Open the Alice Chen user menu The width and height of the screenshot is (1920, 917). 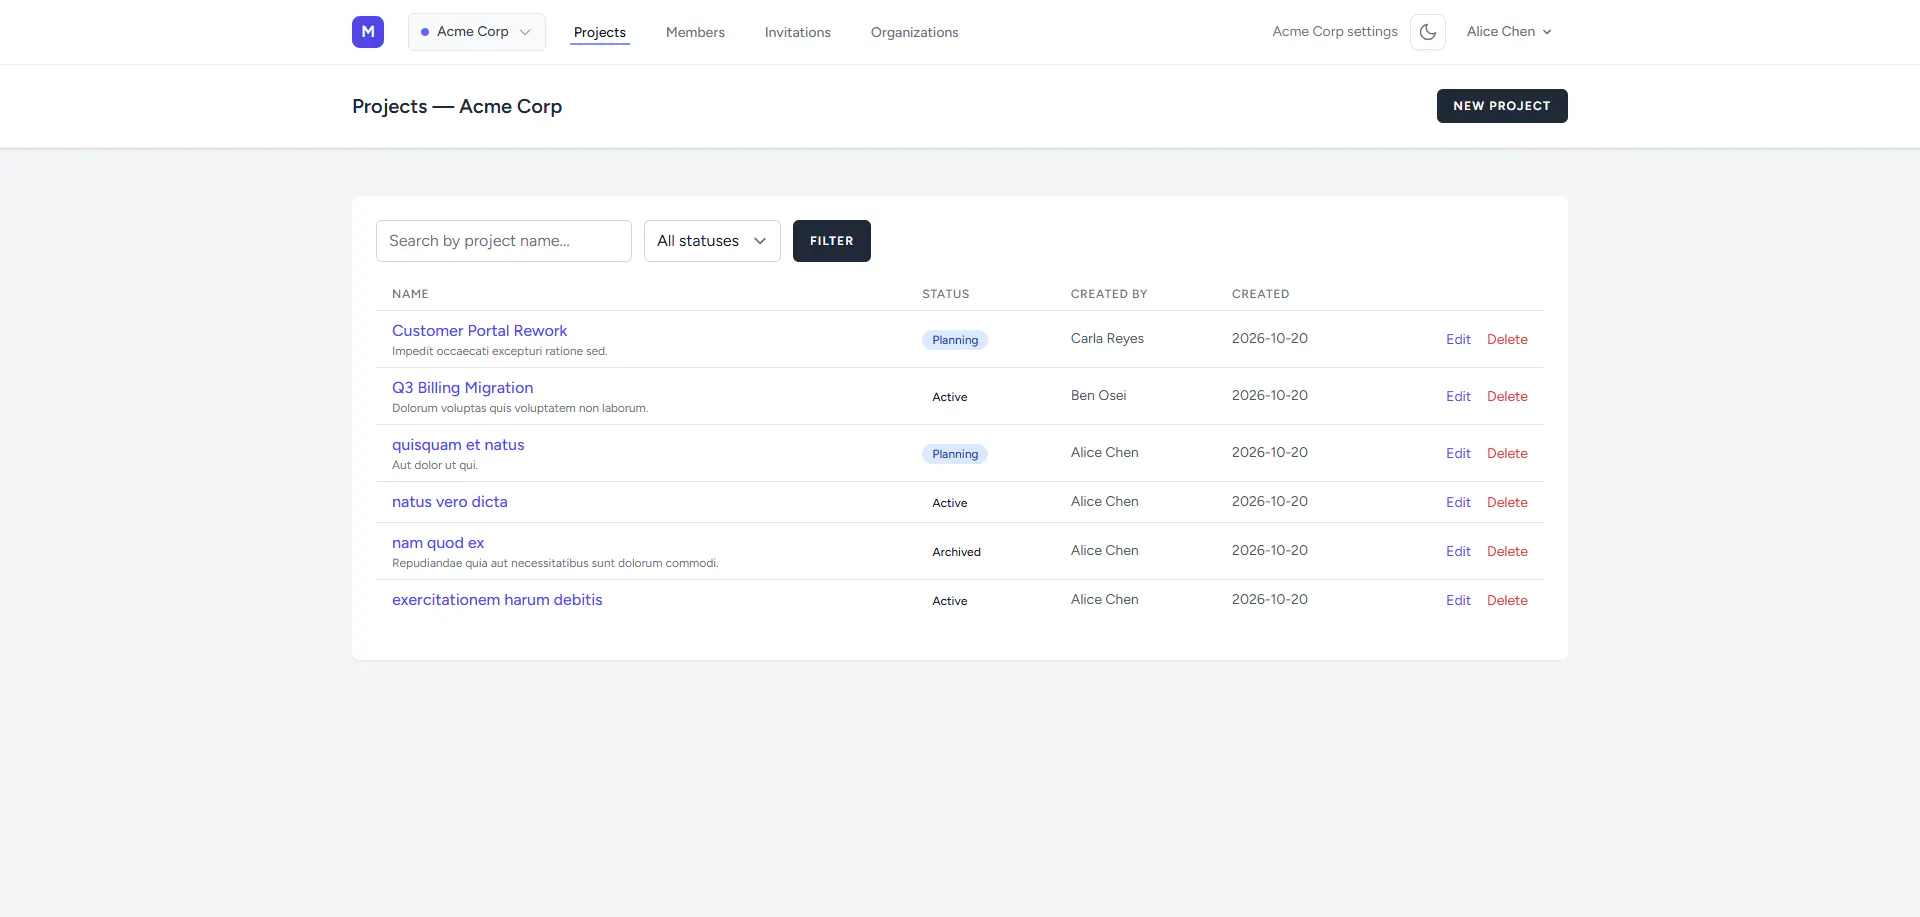click(x=1509, y=32)
